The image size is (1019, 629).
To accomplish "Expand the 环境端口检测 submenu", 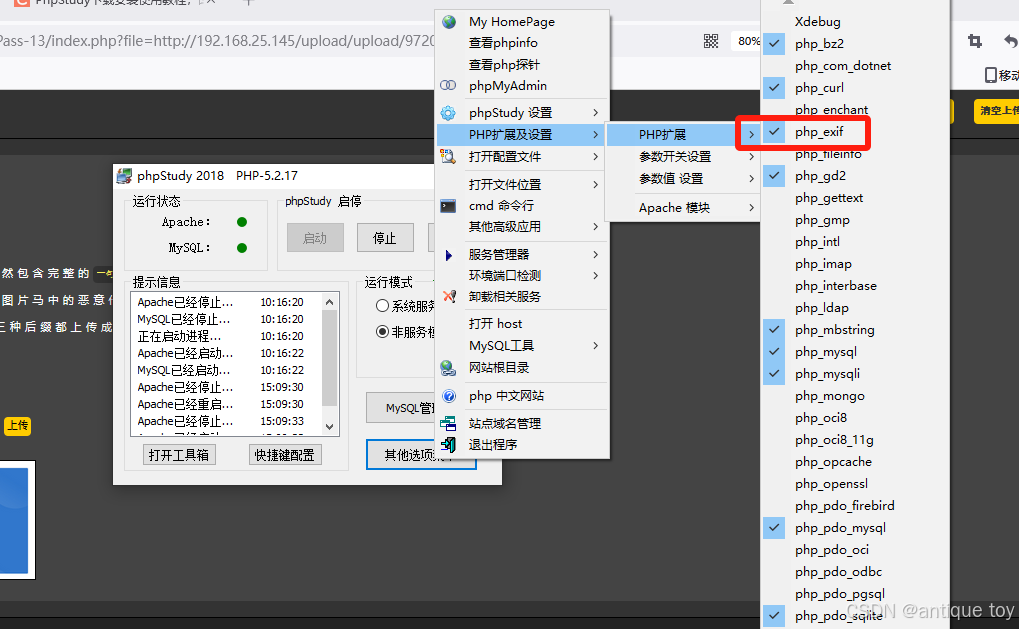I will tap(522, 276).
